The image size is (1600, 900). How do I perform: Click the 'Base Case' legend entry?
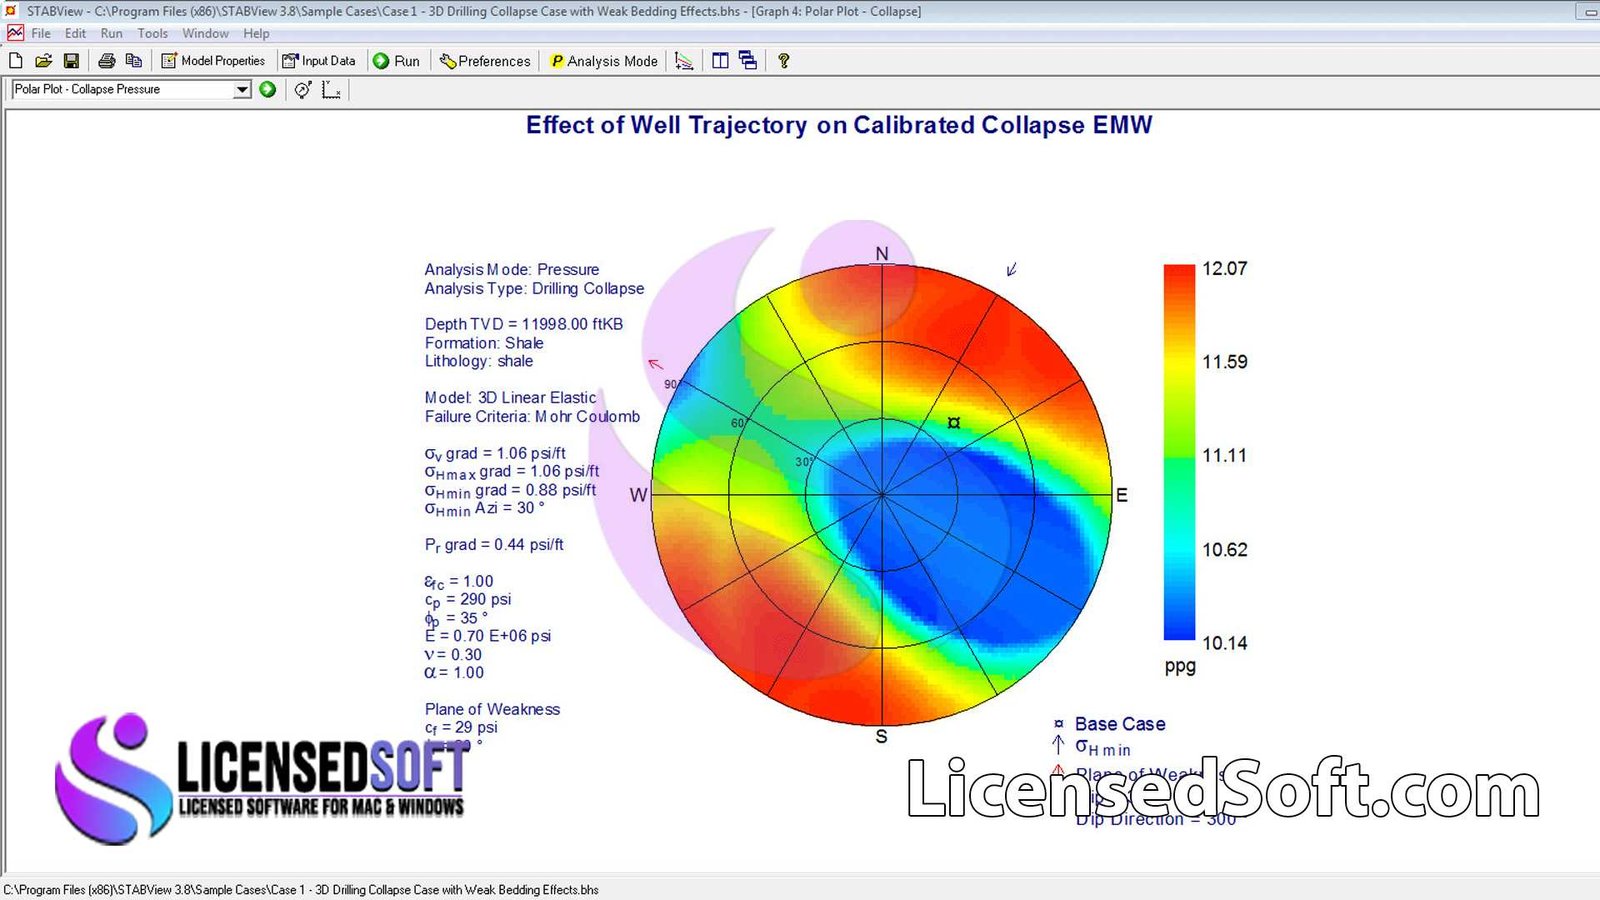pyautogui.click(x=1120, y=724)
